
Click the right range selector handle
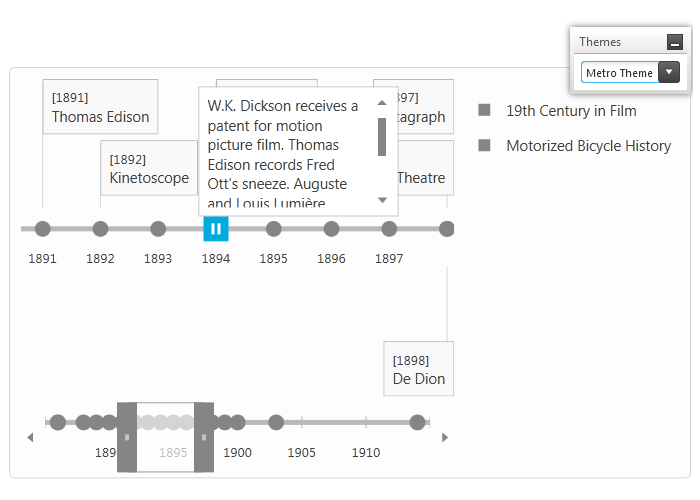204,437
